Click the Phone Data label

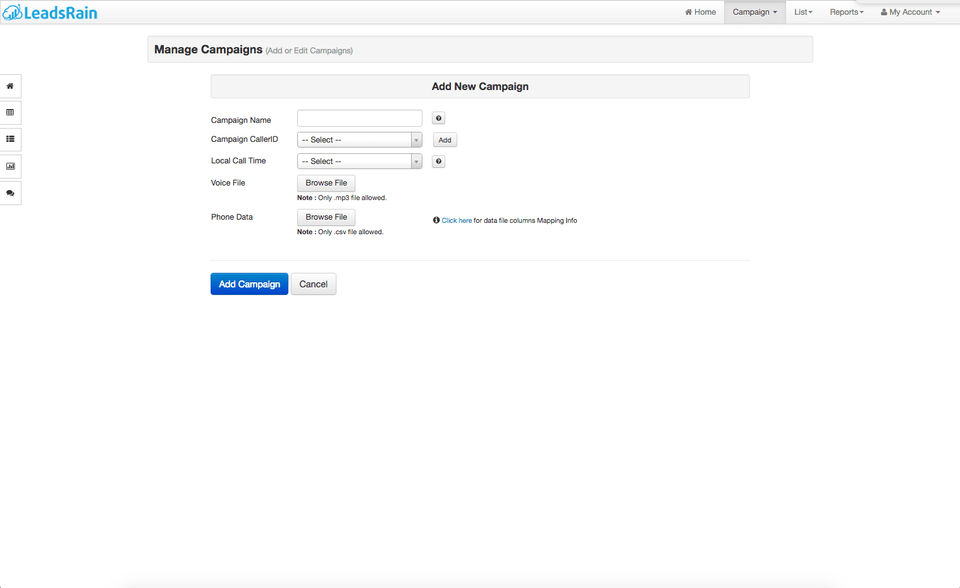pos(231,217)
